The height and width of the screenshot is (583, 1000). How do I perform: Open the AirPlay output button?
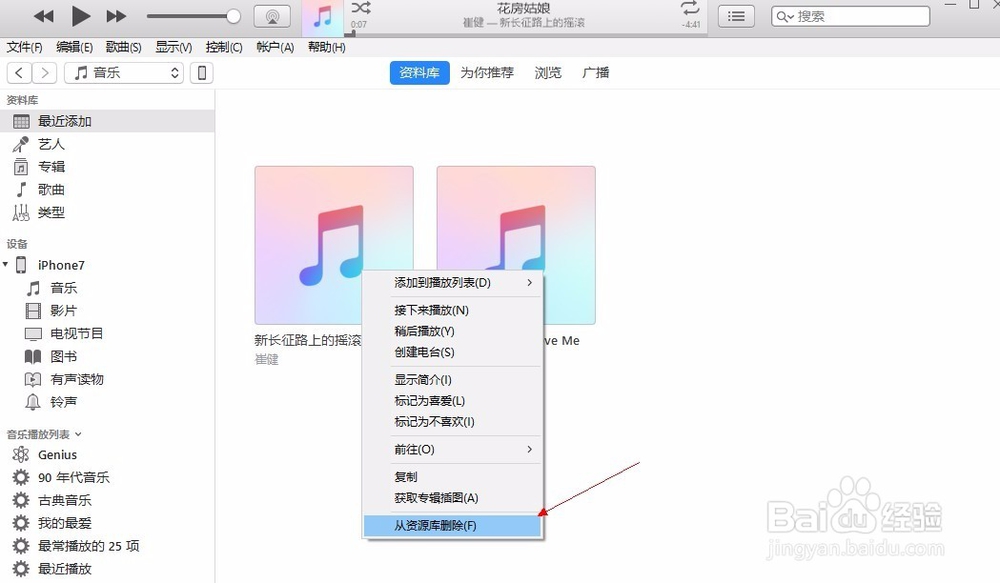(272, 17)
